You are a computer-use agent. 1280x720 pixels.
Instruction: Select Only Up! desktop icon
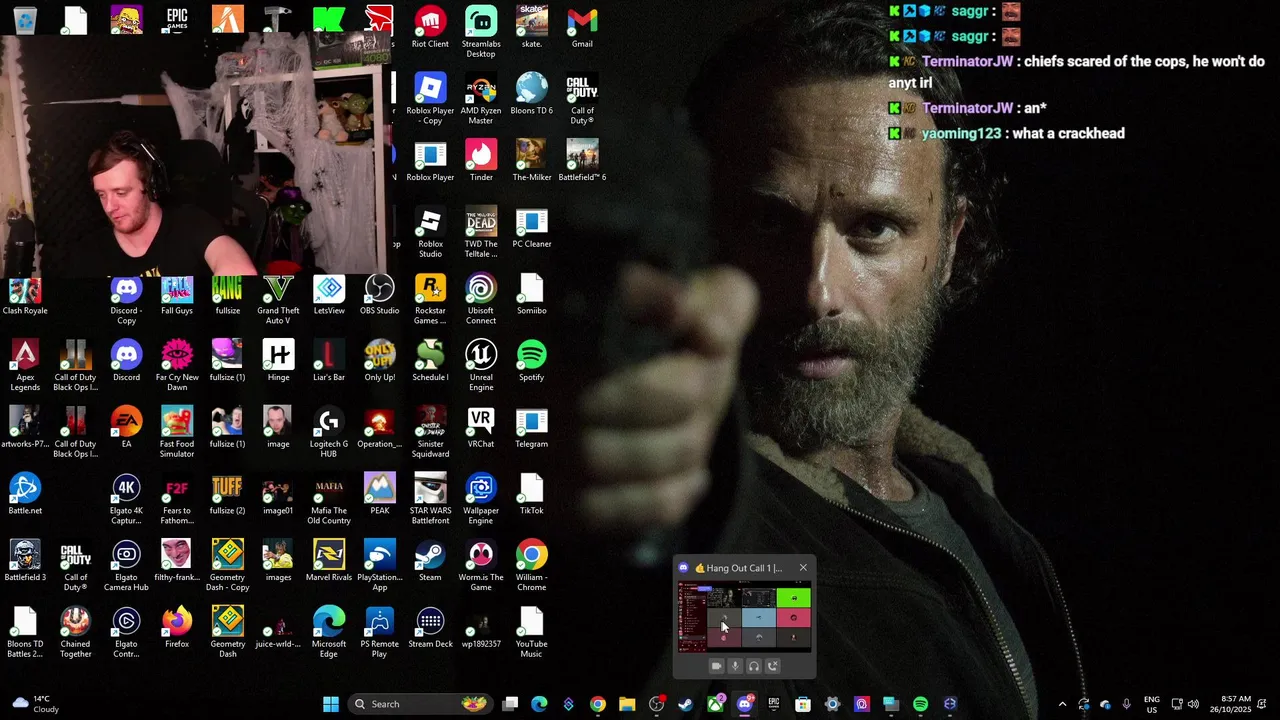pos(380,360)
